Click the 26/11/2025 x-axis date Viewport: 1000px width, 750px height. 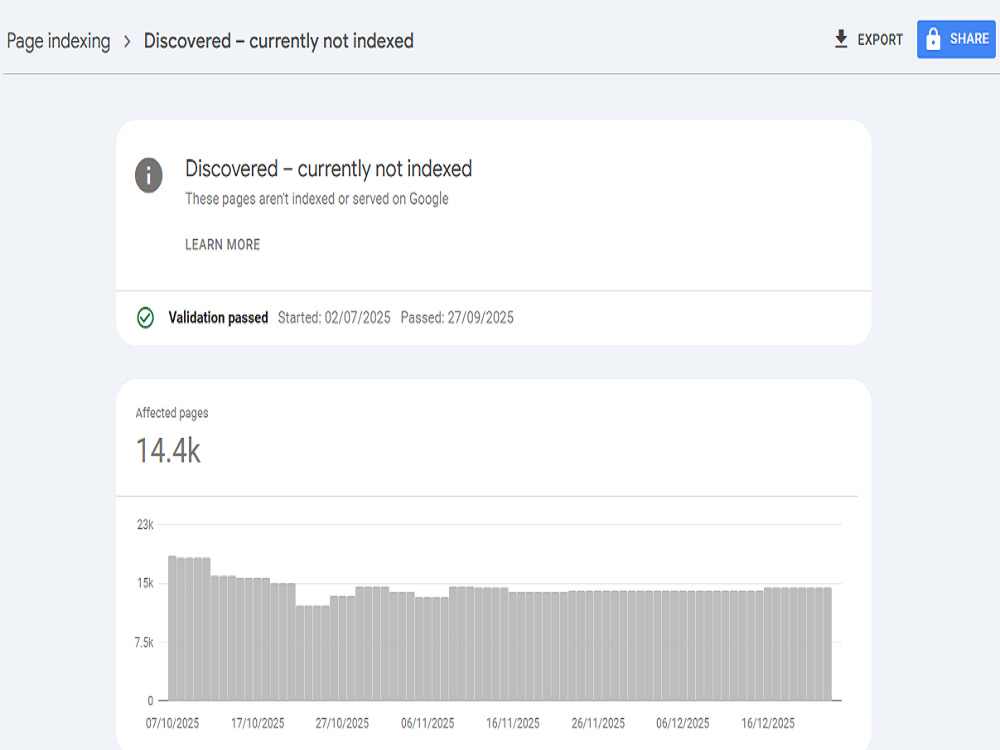click(x=598, y=723)
